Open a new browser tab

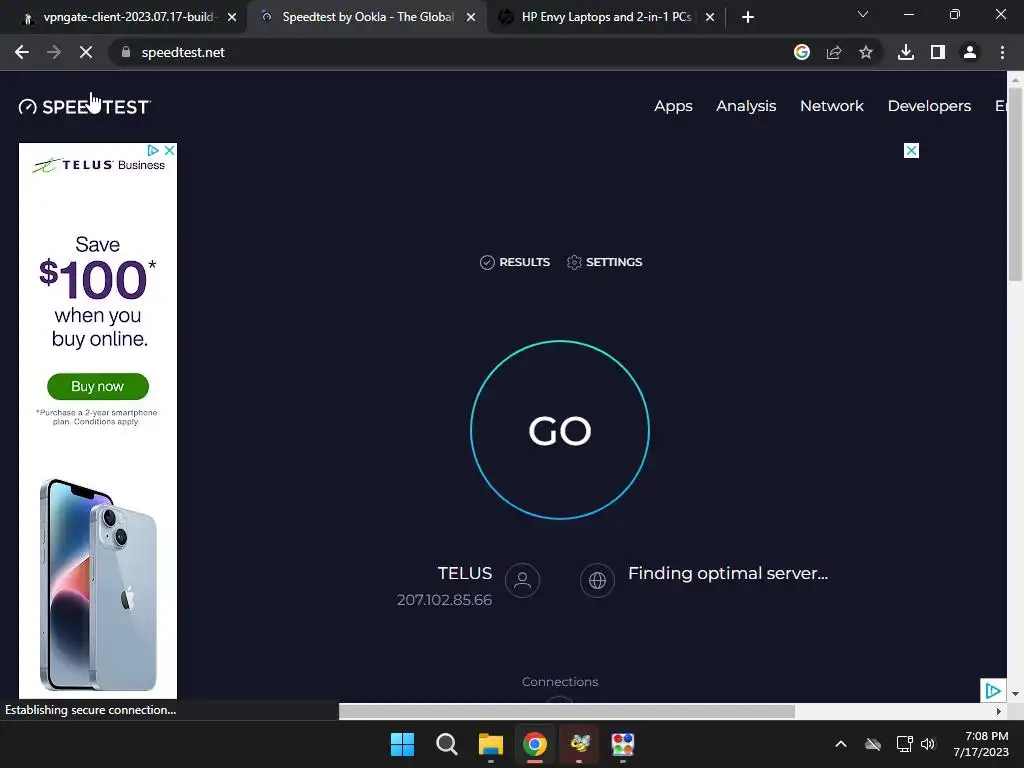click(x=748, y=18)
